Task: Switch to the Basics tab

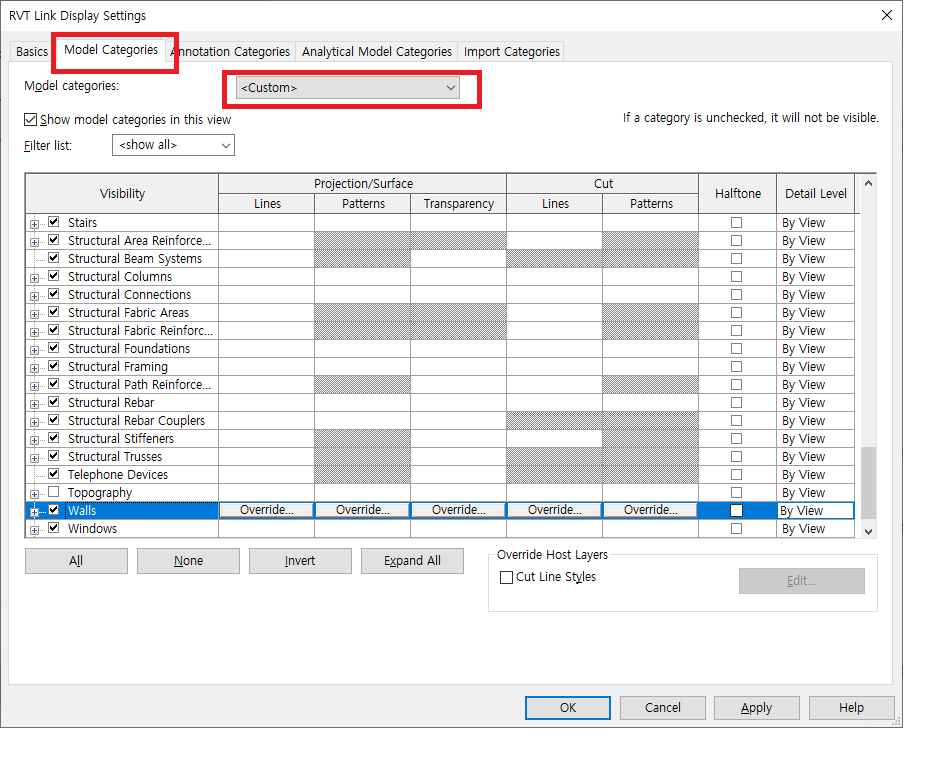Action: (x=31, y=52)
